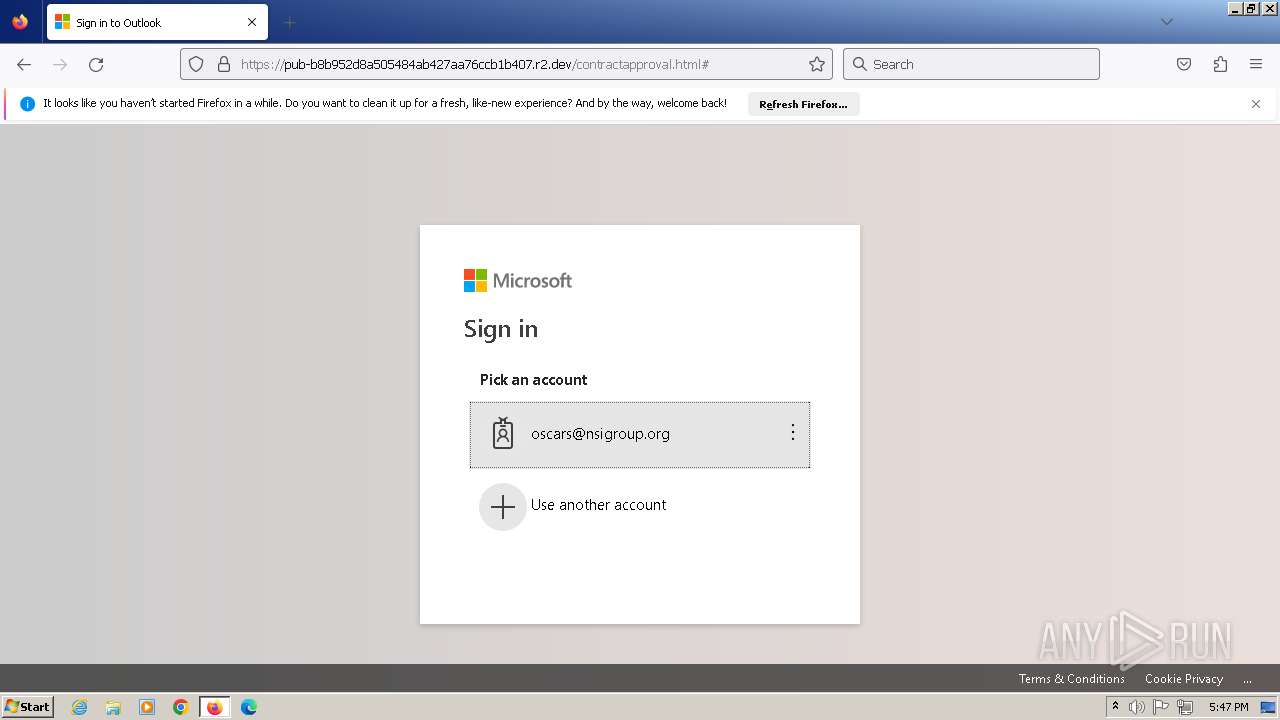Go back to previous page

[x=24, y=64]
